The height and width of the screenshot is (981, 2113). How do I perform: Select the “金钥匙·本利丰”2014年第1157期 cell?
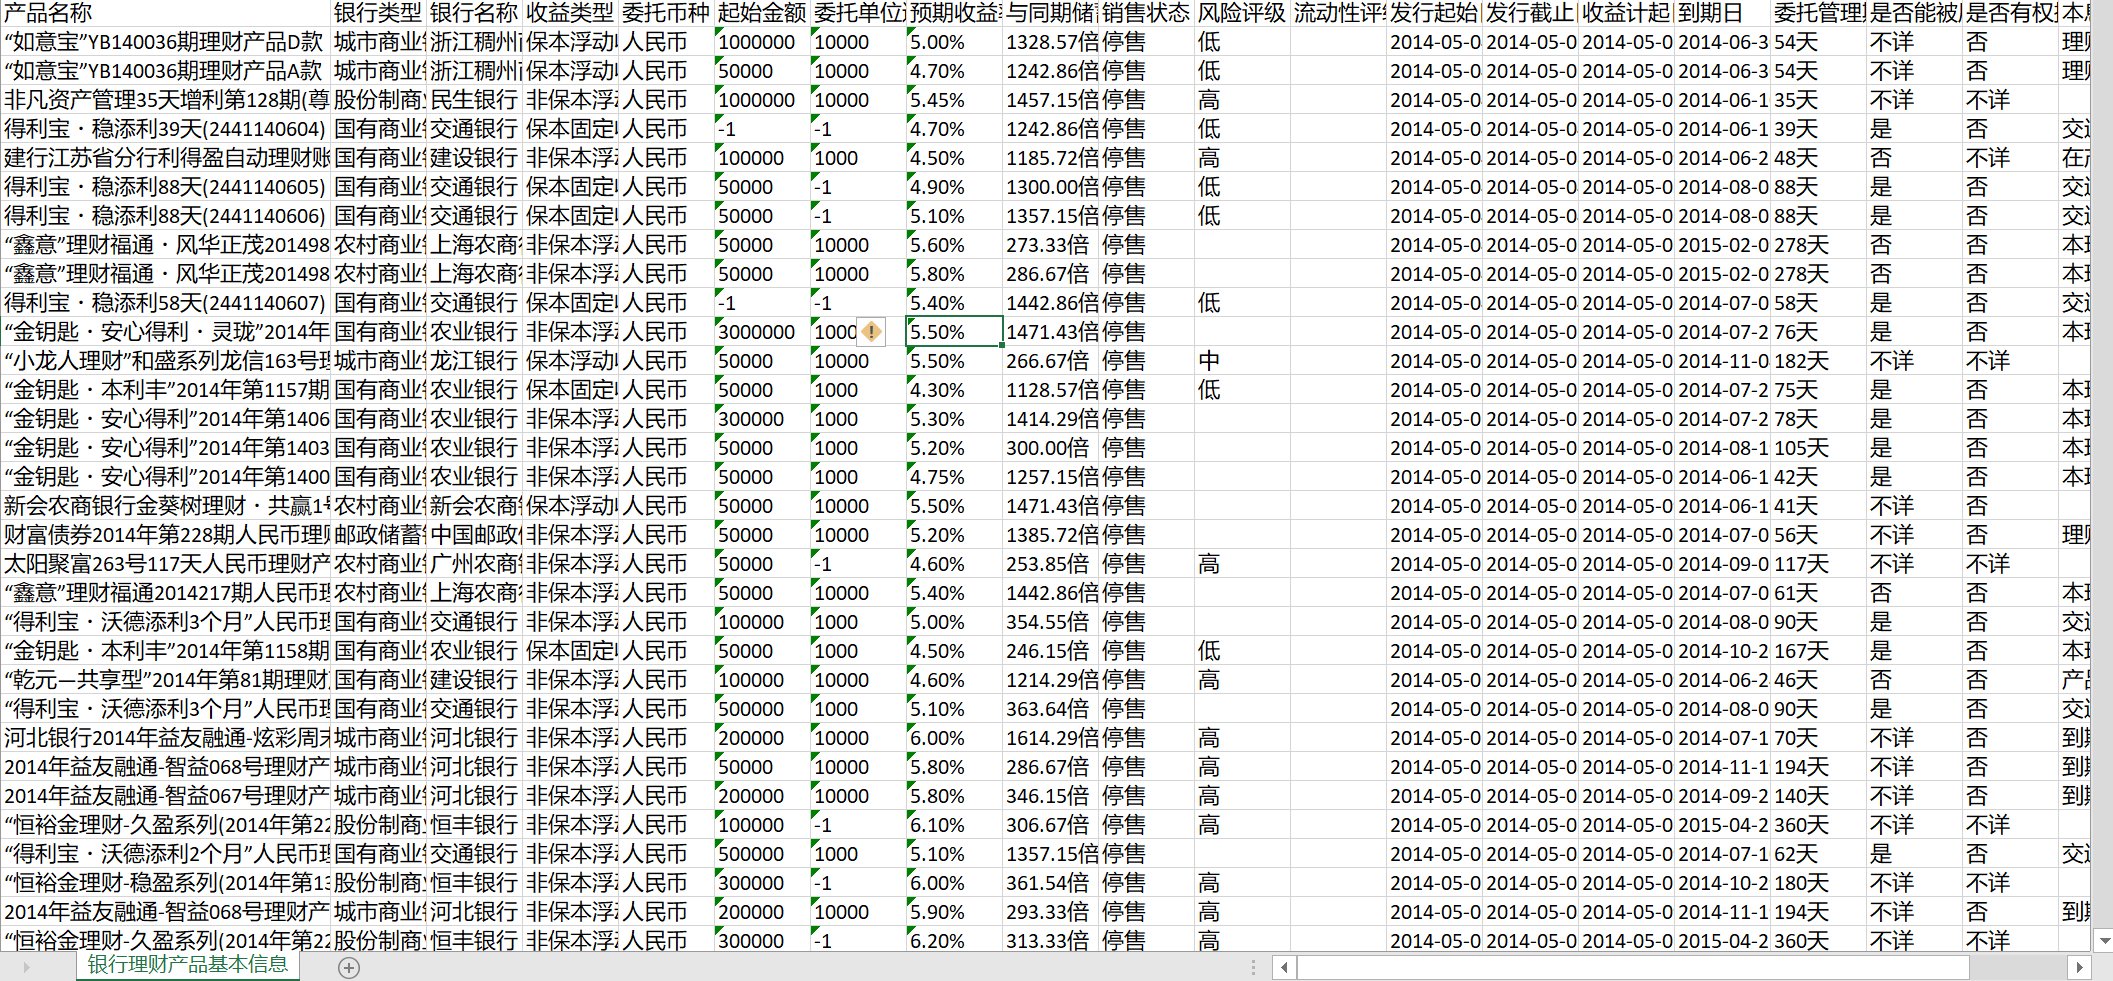166,390
